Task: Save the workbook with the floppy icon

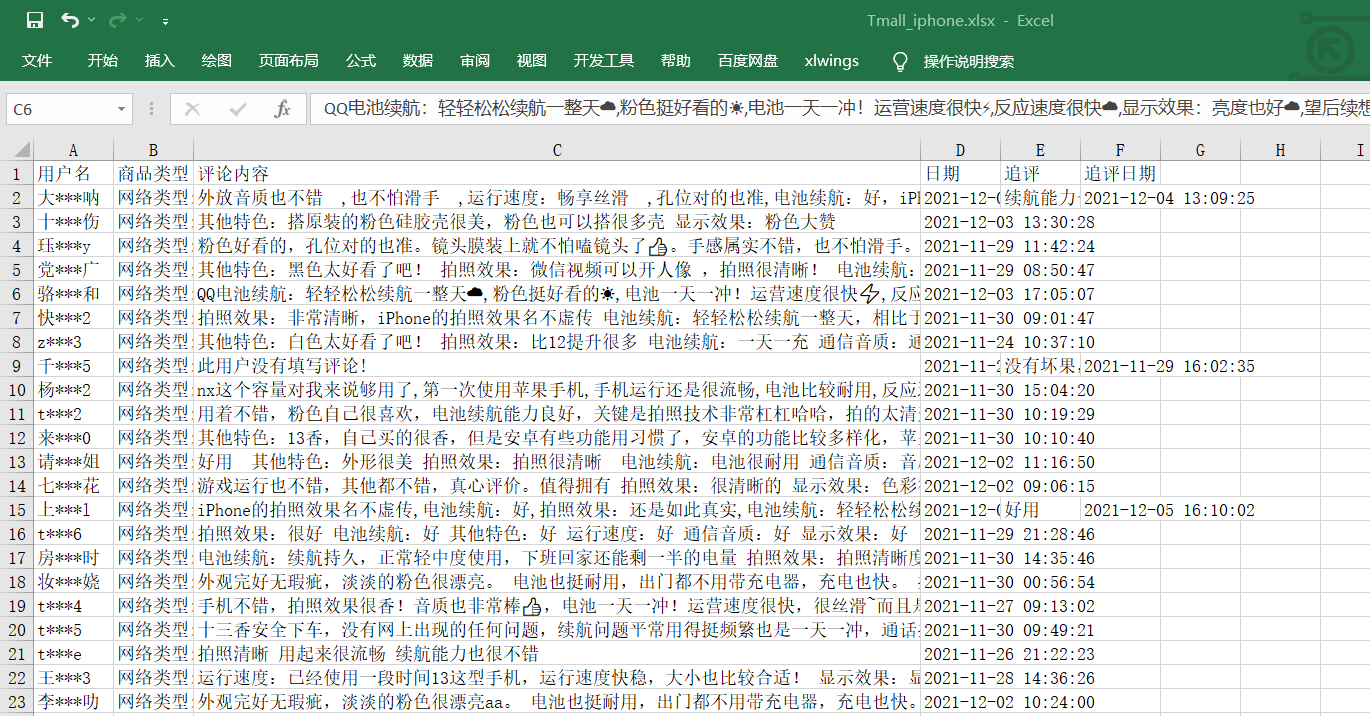Action: tap(35, 20)
